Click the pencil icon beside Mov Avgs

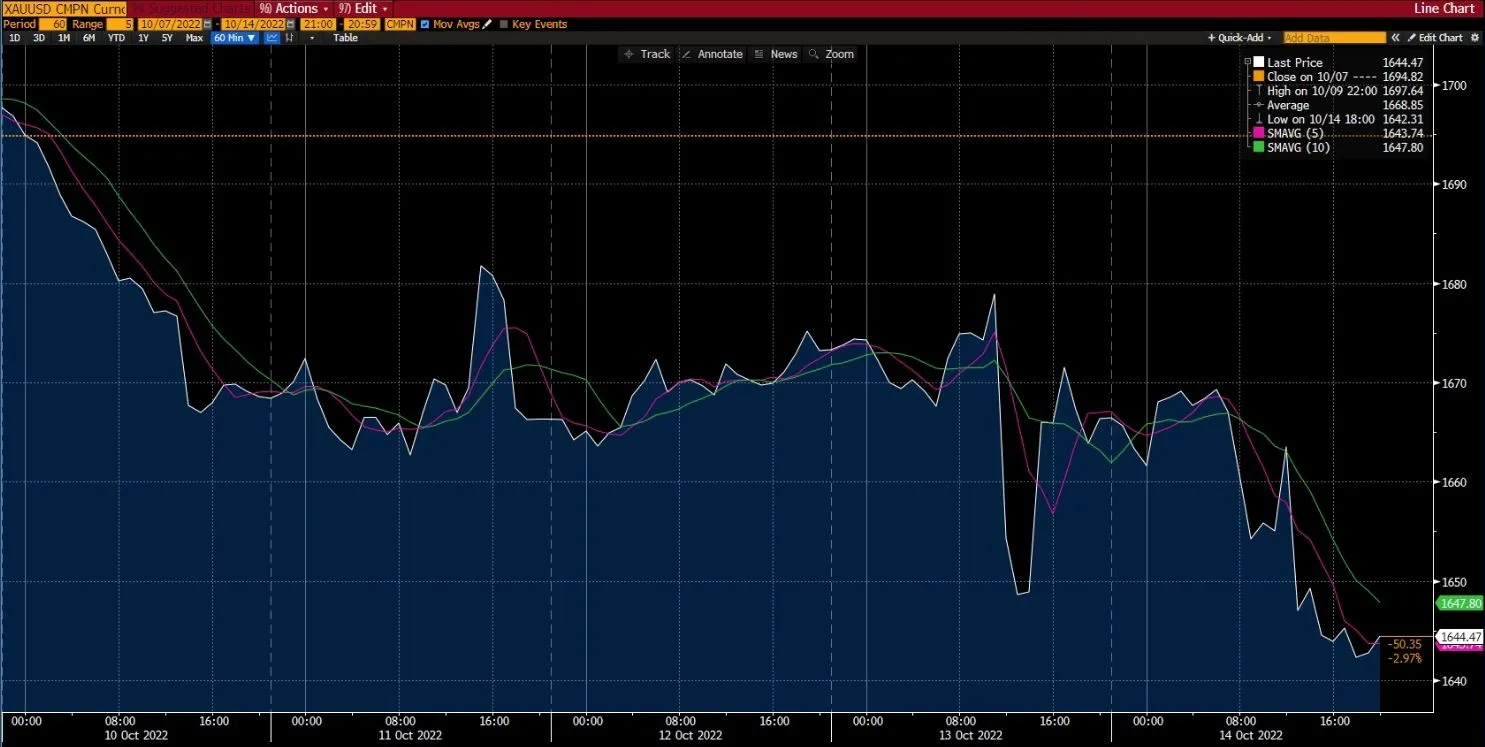pyautogui.click(x=487, y=24)
